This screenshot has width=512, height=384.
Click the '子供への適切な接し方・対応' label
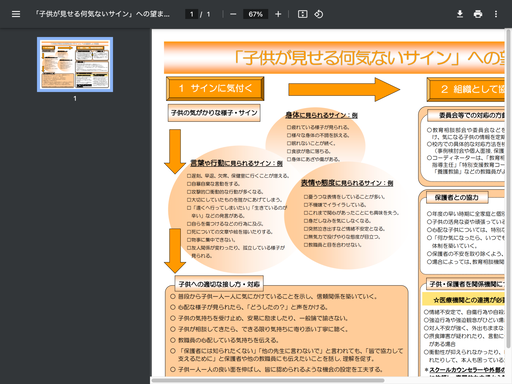click(219, 284)
